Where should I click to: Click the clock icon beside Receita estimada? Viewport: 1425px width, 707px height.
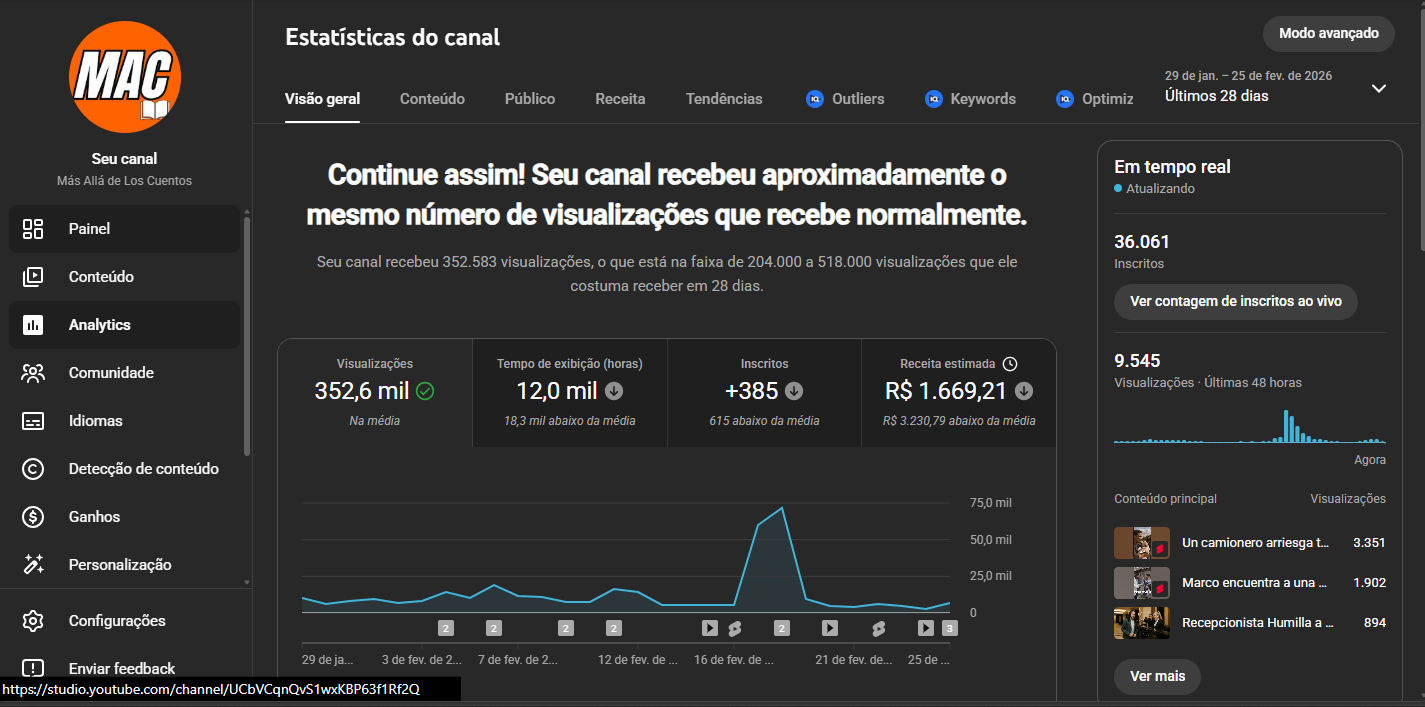(1010, 364)
